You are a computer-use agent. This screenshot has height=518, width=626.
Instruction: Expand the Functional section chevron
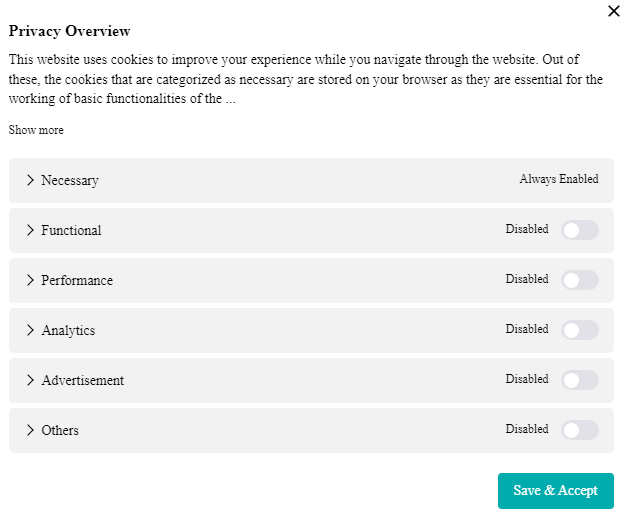(x=30, y=230)
